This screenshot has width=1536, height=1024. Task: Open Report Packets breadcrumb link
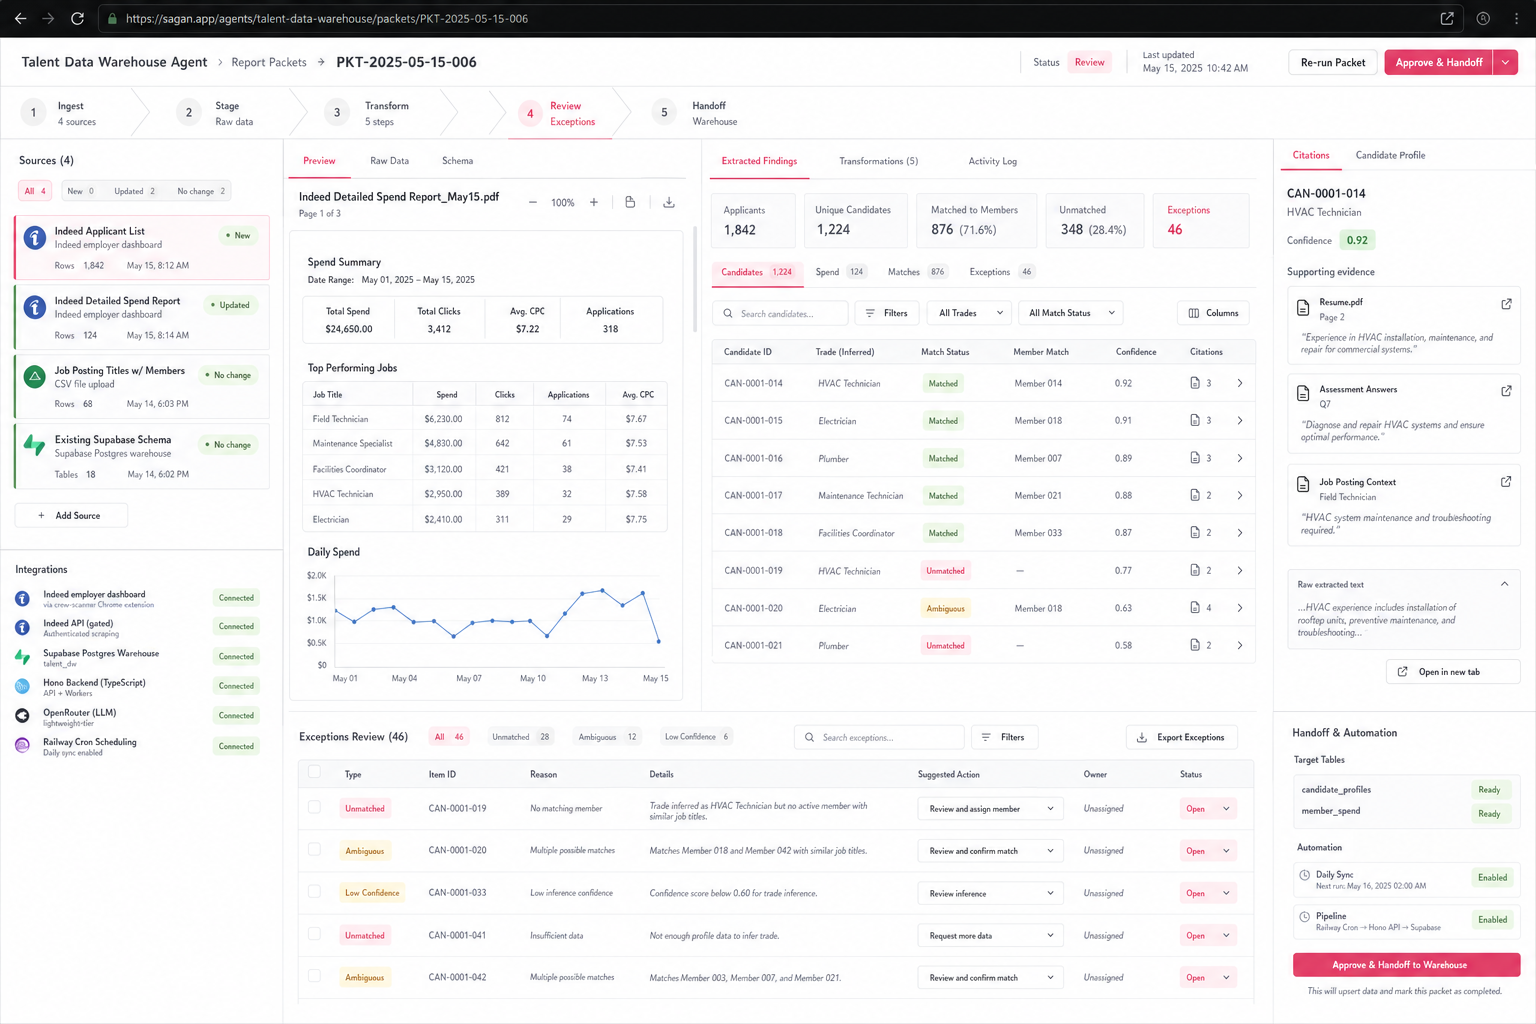[269, 62]
